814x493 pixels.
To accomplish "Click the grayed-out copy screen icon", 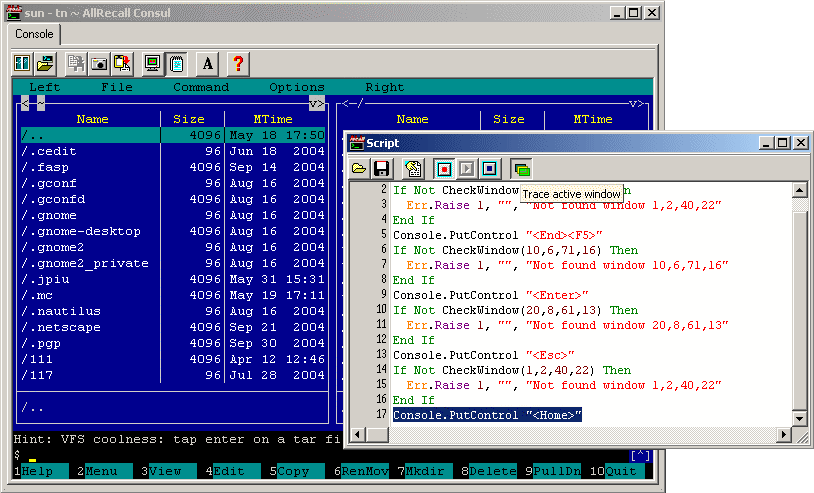I will [x=76, y=63].
